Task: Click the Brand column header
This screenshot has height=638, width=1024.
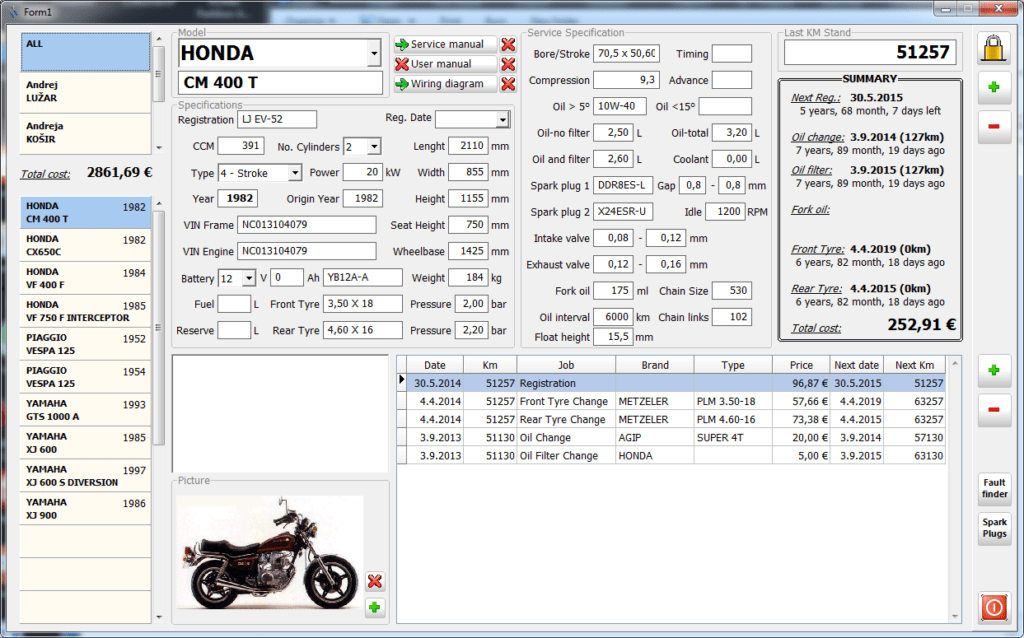Action: tap(655, 365)
